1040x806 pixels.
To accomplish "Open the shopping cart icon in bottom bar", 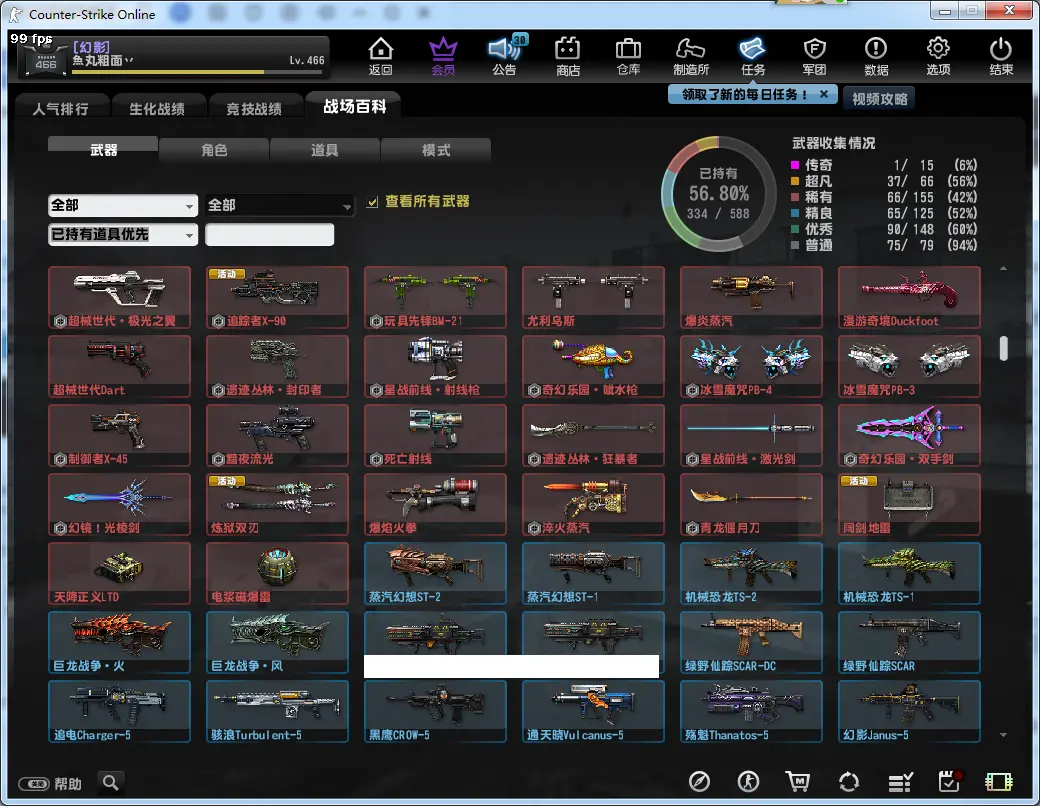I will pyautogui.click(x=798, y=781).
